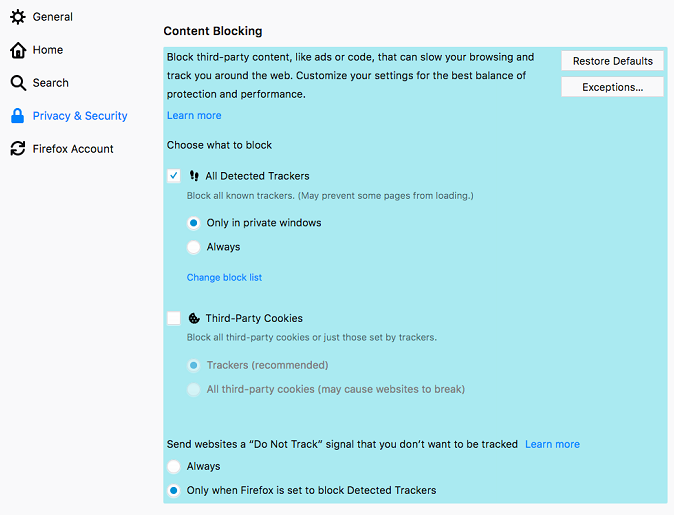The image size is (674, 515).
Task: Select Always for blocking detected trackers
Action: click(194, 247)
